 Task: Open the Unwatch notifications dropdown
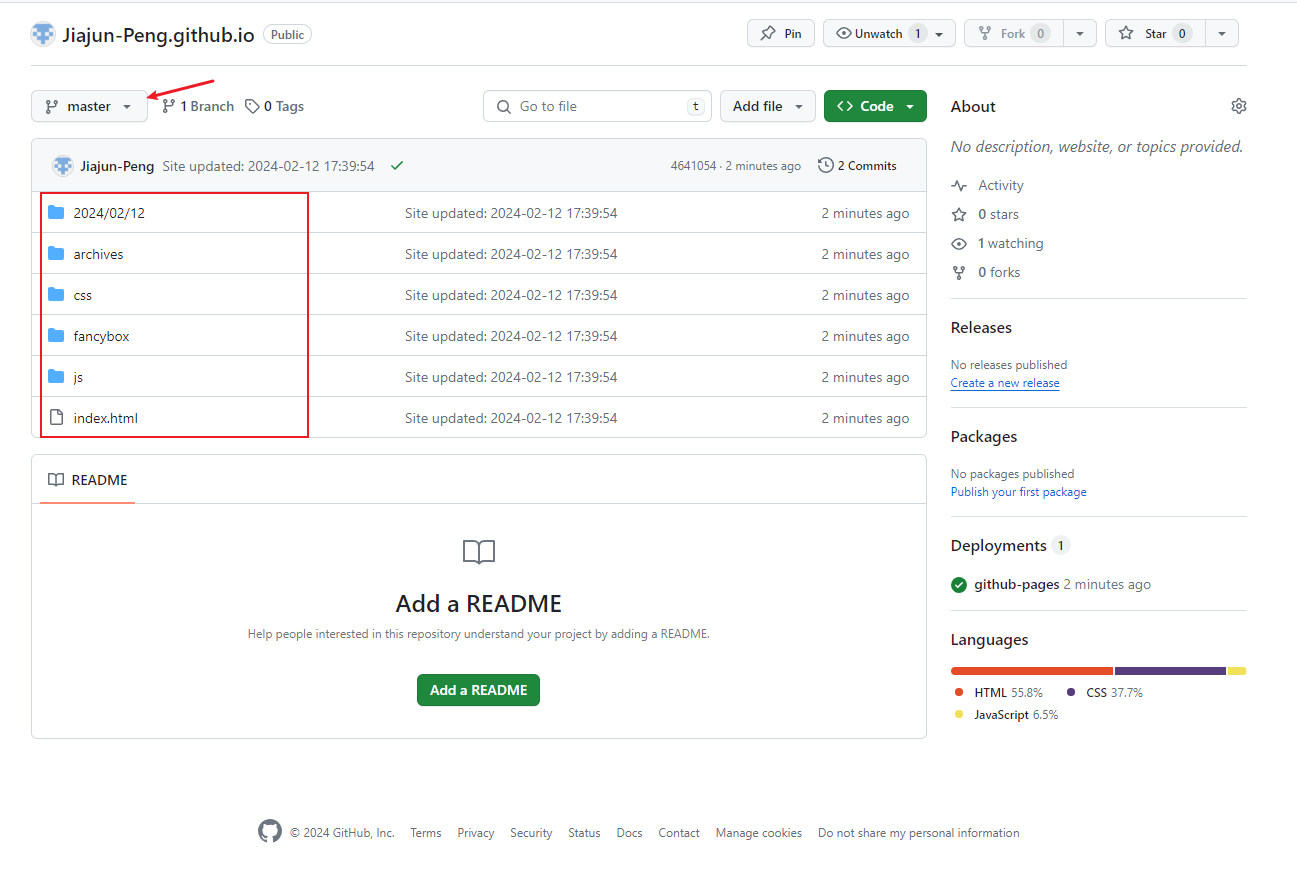point(889,33)
